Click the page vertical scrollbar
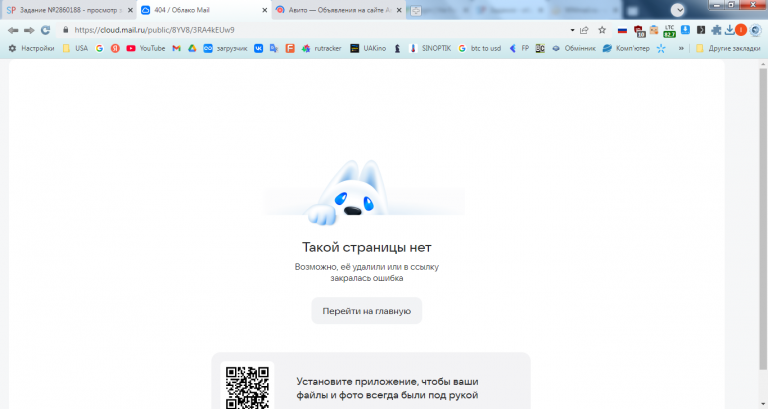Screen dimensions: 768x409 (x=763, y=218)
